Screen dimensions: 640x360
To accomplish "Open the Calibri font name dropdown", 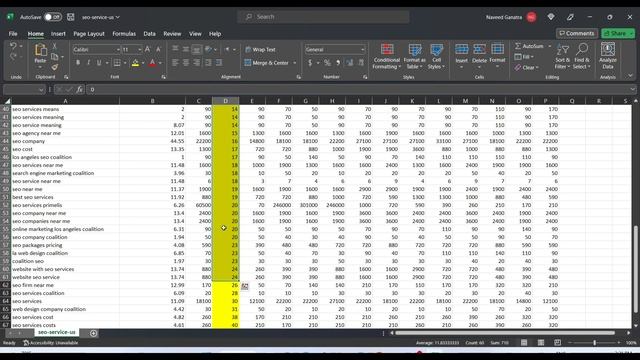I will 118,50.
